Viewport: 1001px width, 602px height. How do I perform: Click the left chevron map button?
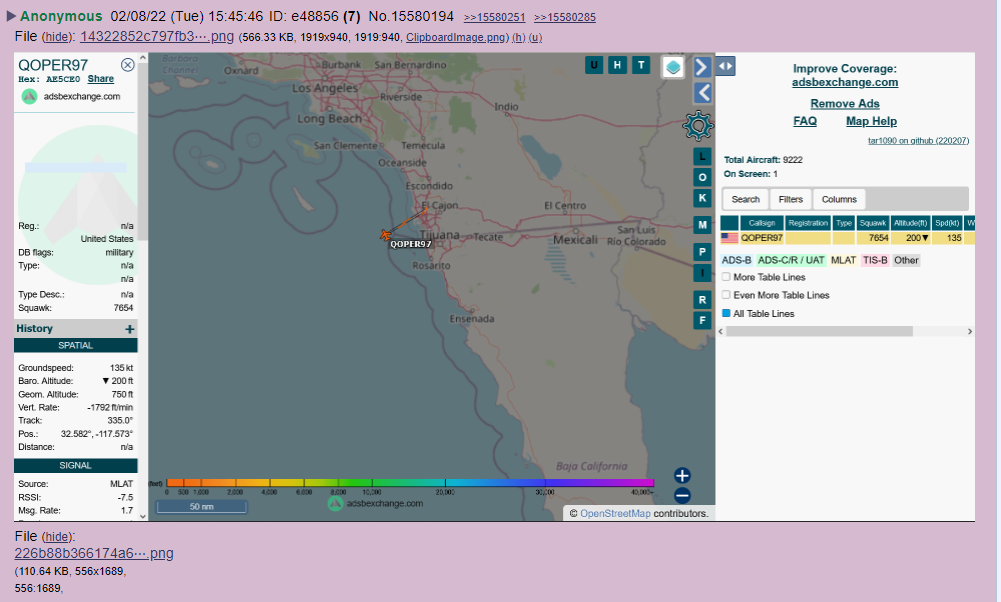tap(702, 93)
